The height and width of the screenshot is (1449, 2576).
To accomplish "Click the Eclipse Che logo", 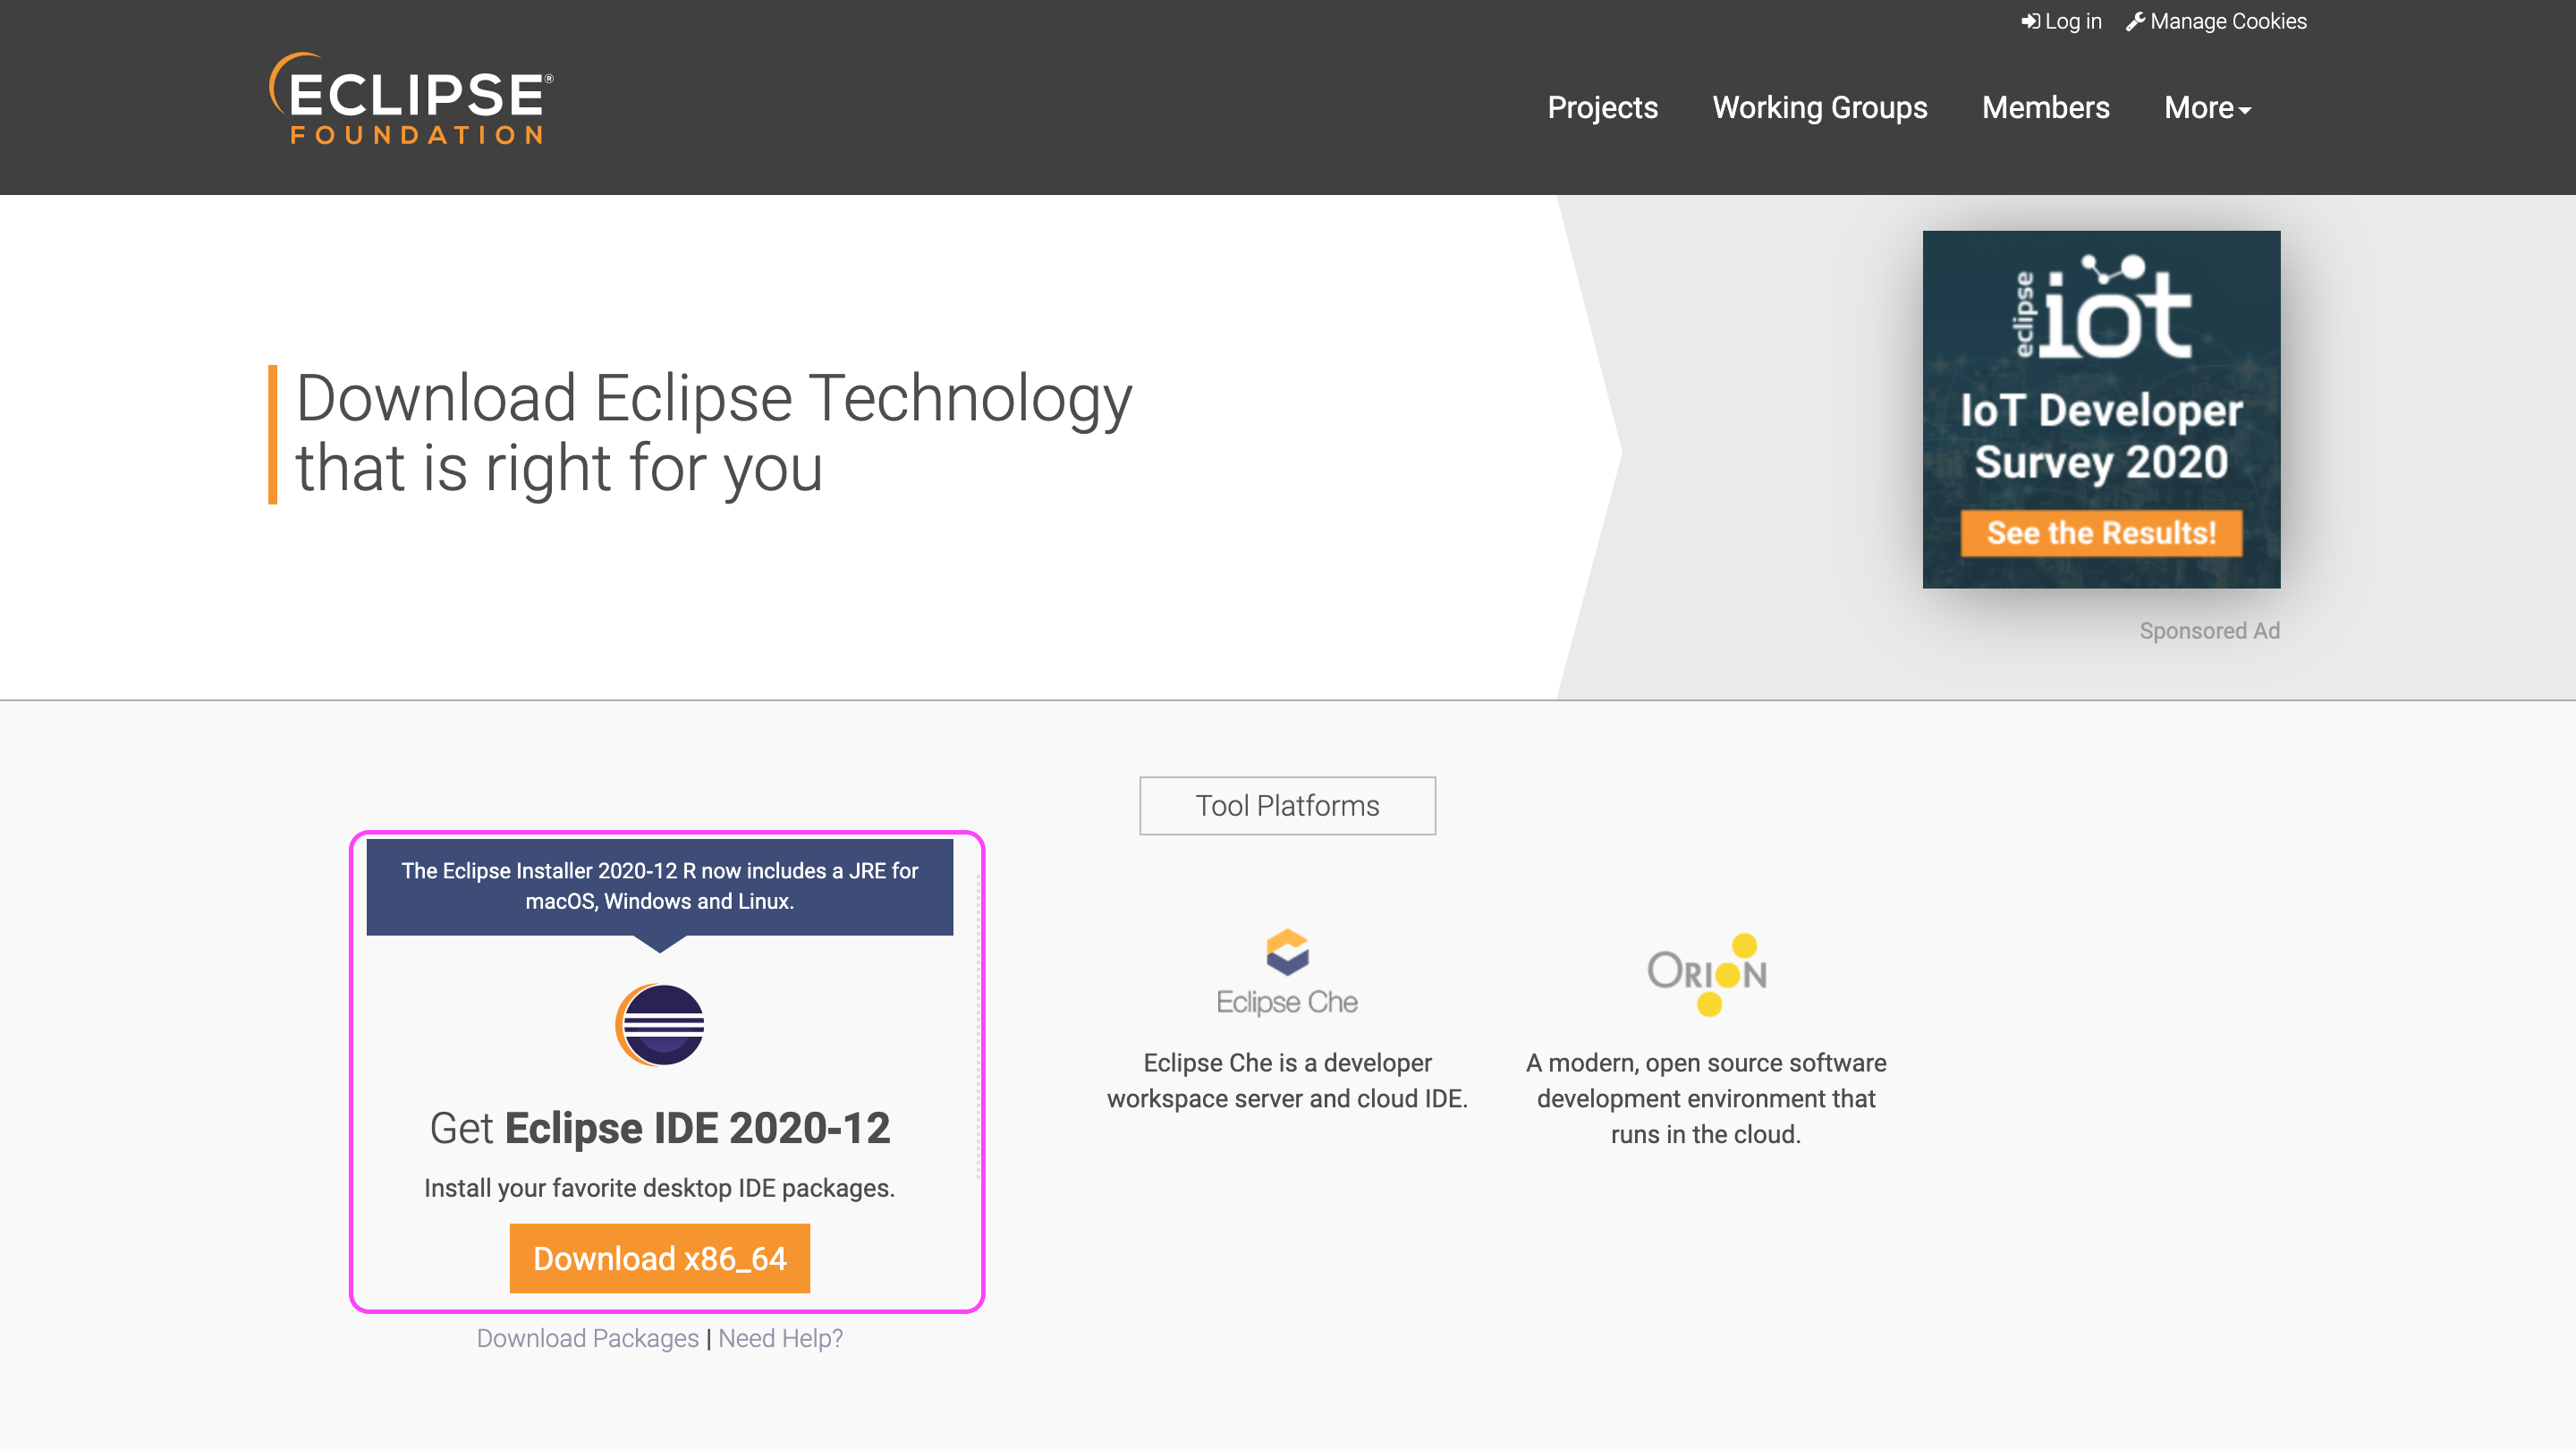I will tap(1287, 973).
